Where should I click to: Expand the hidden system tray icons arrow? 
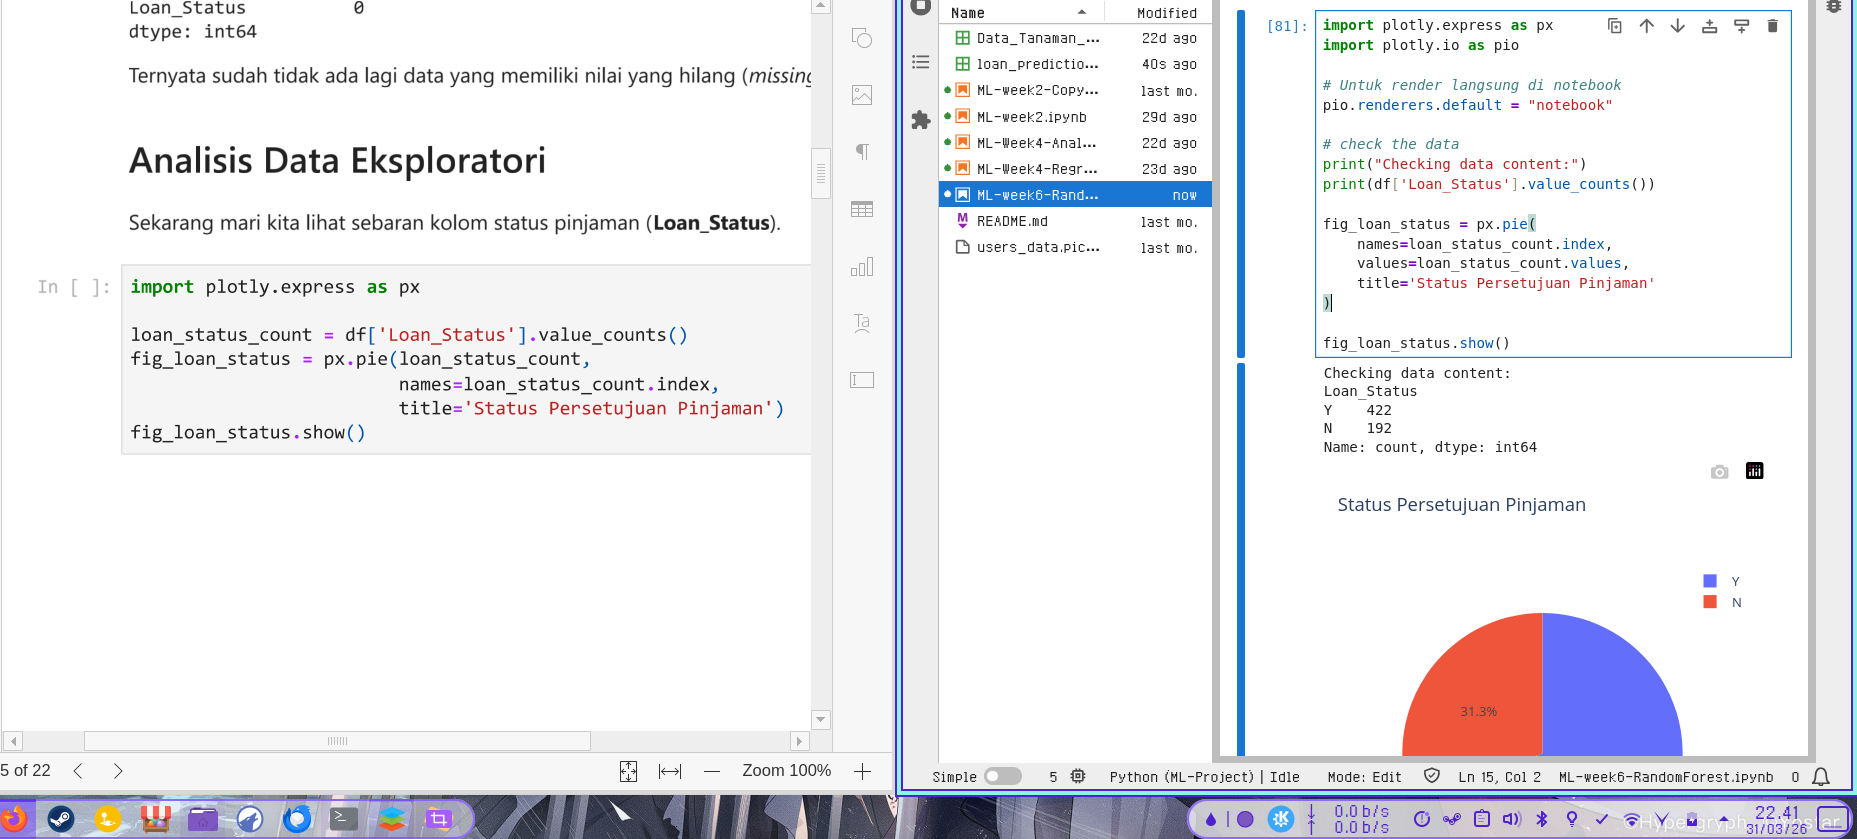(x=1723, y=820)
